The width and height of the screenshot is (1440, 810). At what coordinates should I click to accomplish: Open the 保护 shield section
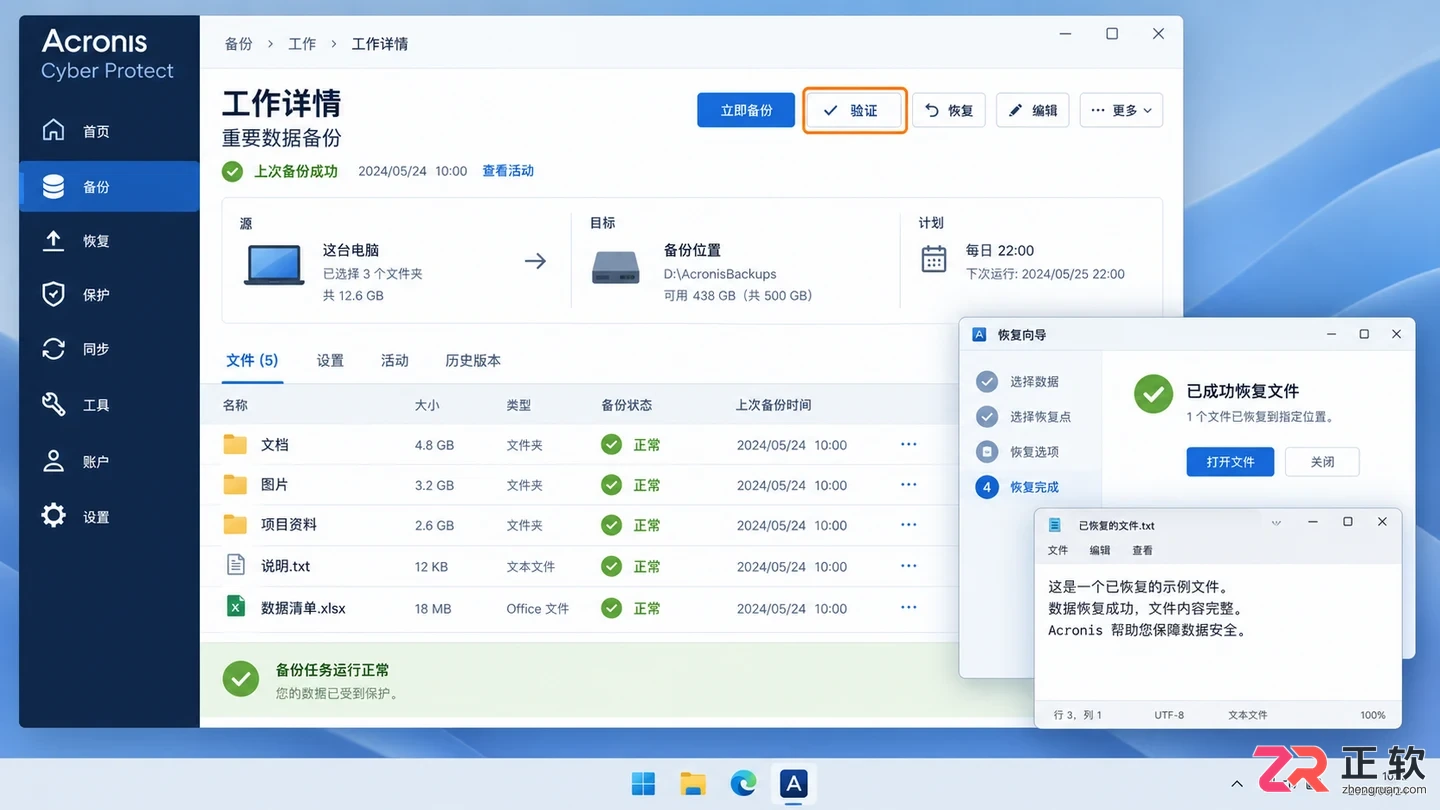point(109,295)
